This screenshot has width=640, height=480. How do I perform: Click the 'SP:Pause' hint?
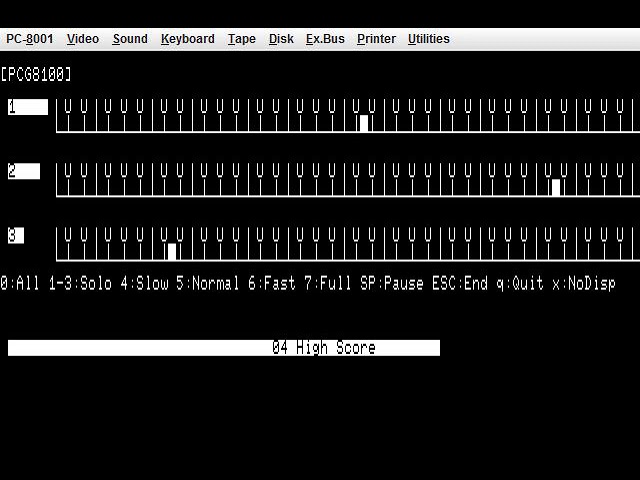click(x=392, y=283)
